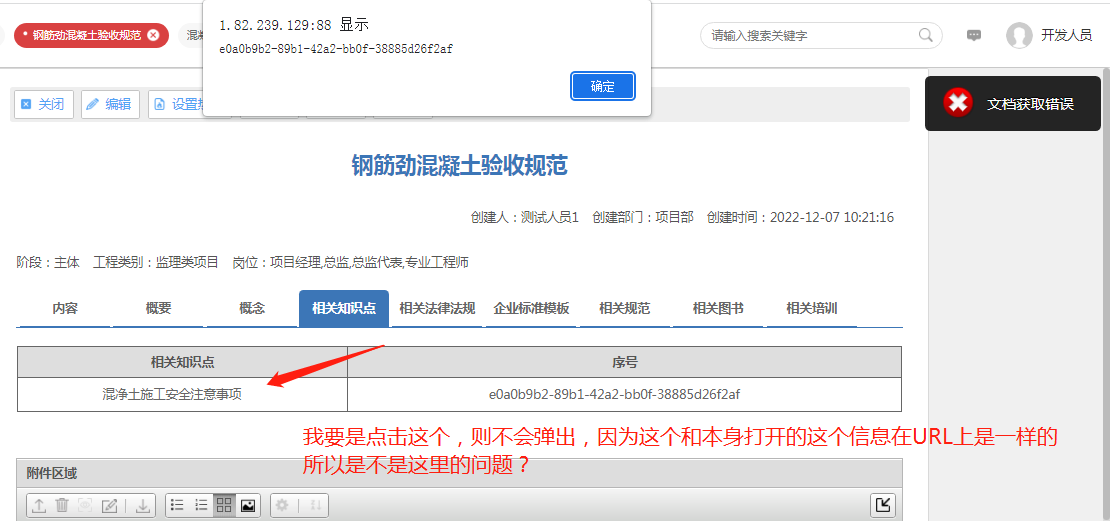Open the 开发人员 user name menu
1110x521 pixels.
pyautogui.click(x=1066, y=35)
